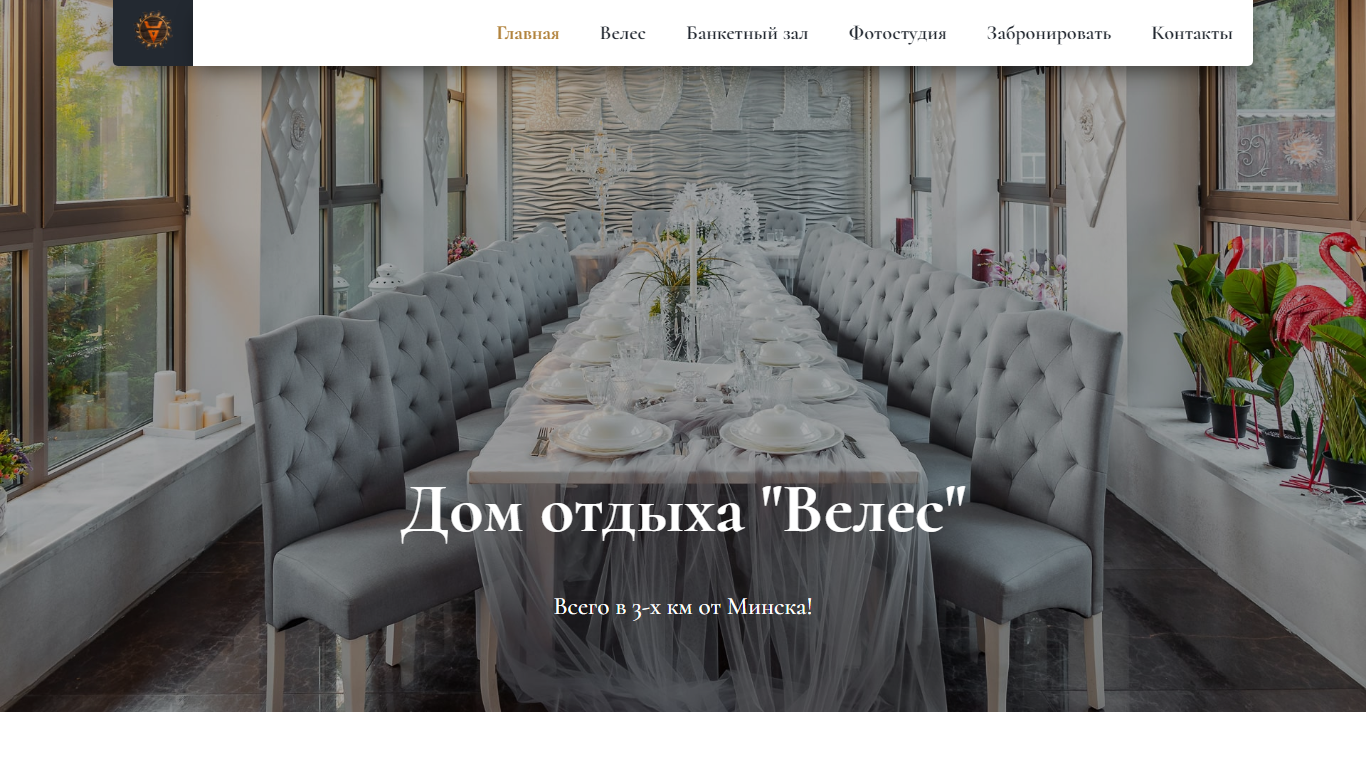Click the pink flamingo figure by the window
This screenshot has width=1366, height=768.
[x=1325, y=290]
